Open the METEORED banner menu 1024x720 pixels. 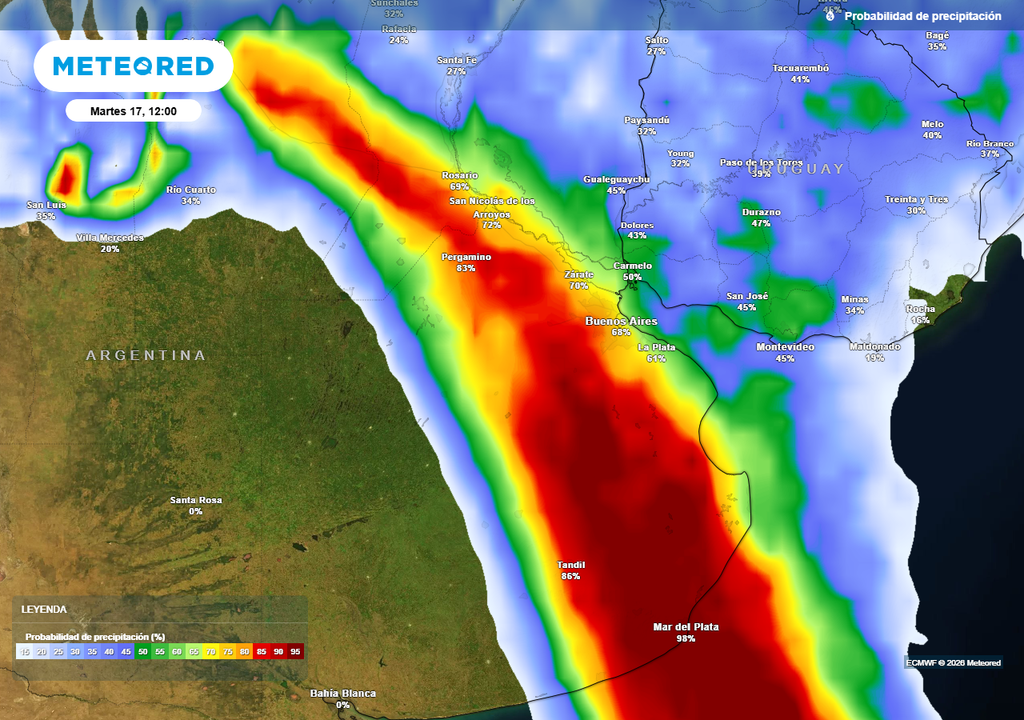135,66
